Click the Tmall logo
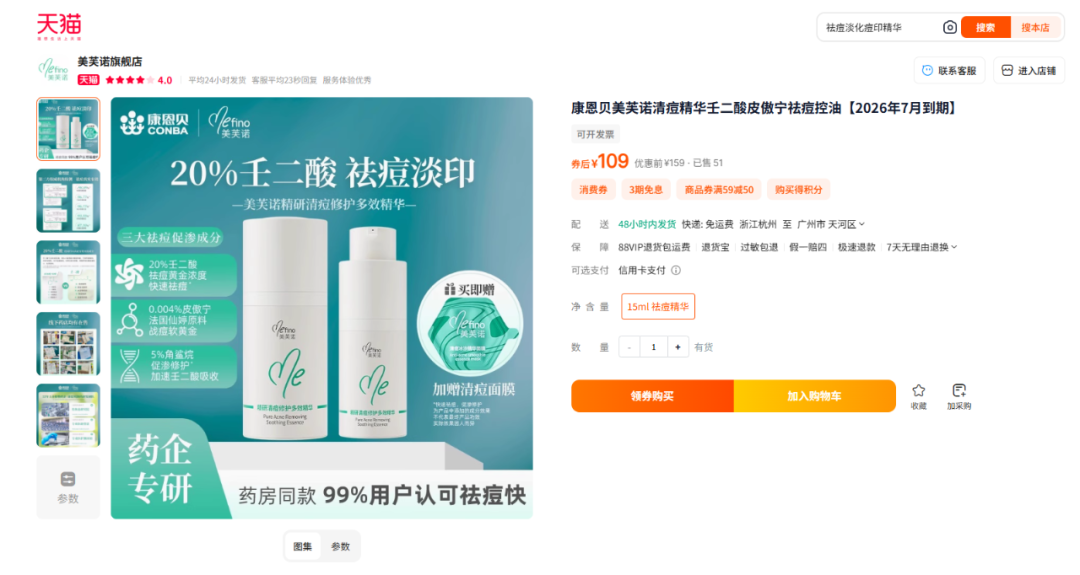The height and width of the screenshot is (575, 1080). coord(59,27)
